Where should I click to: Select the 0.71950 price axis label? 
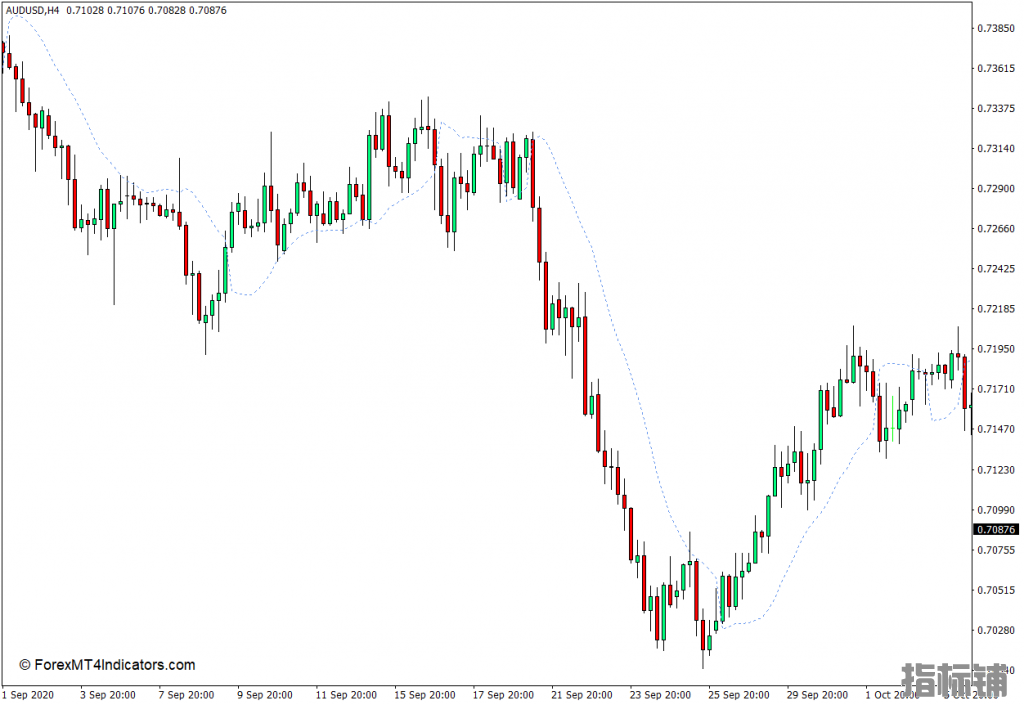point(997,349)
